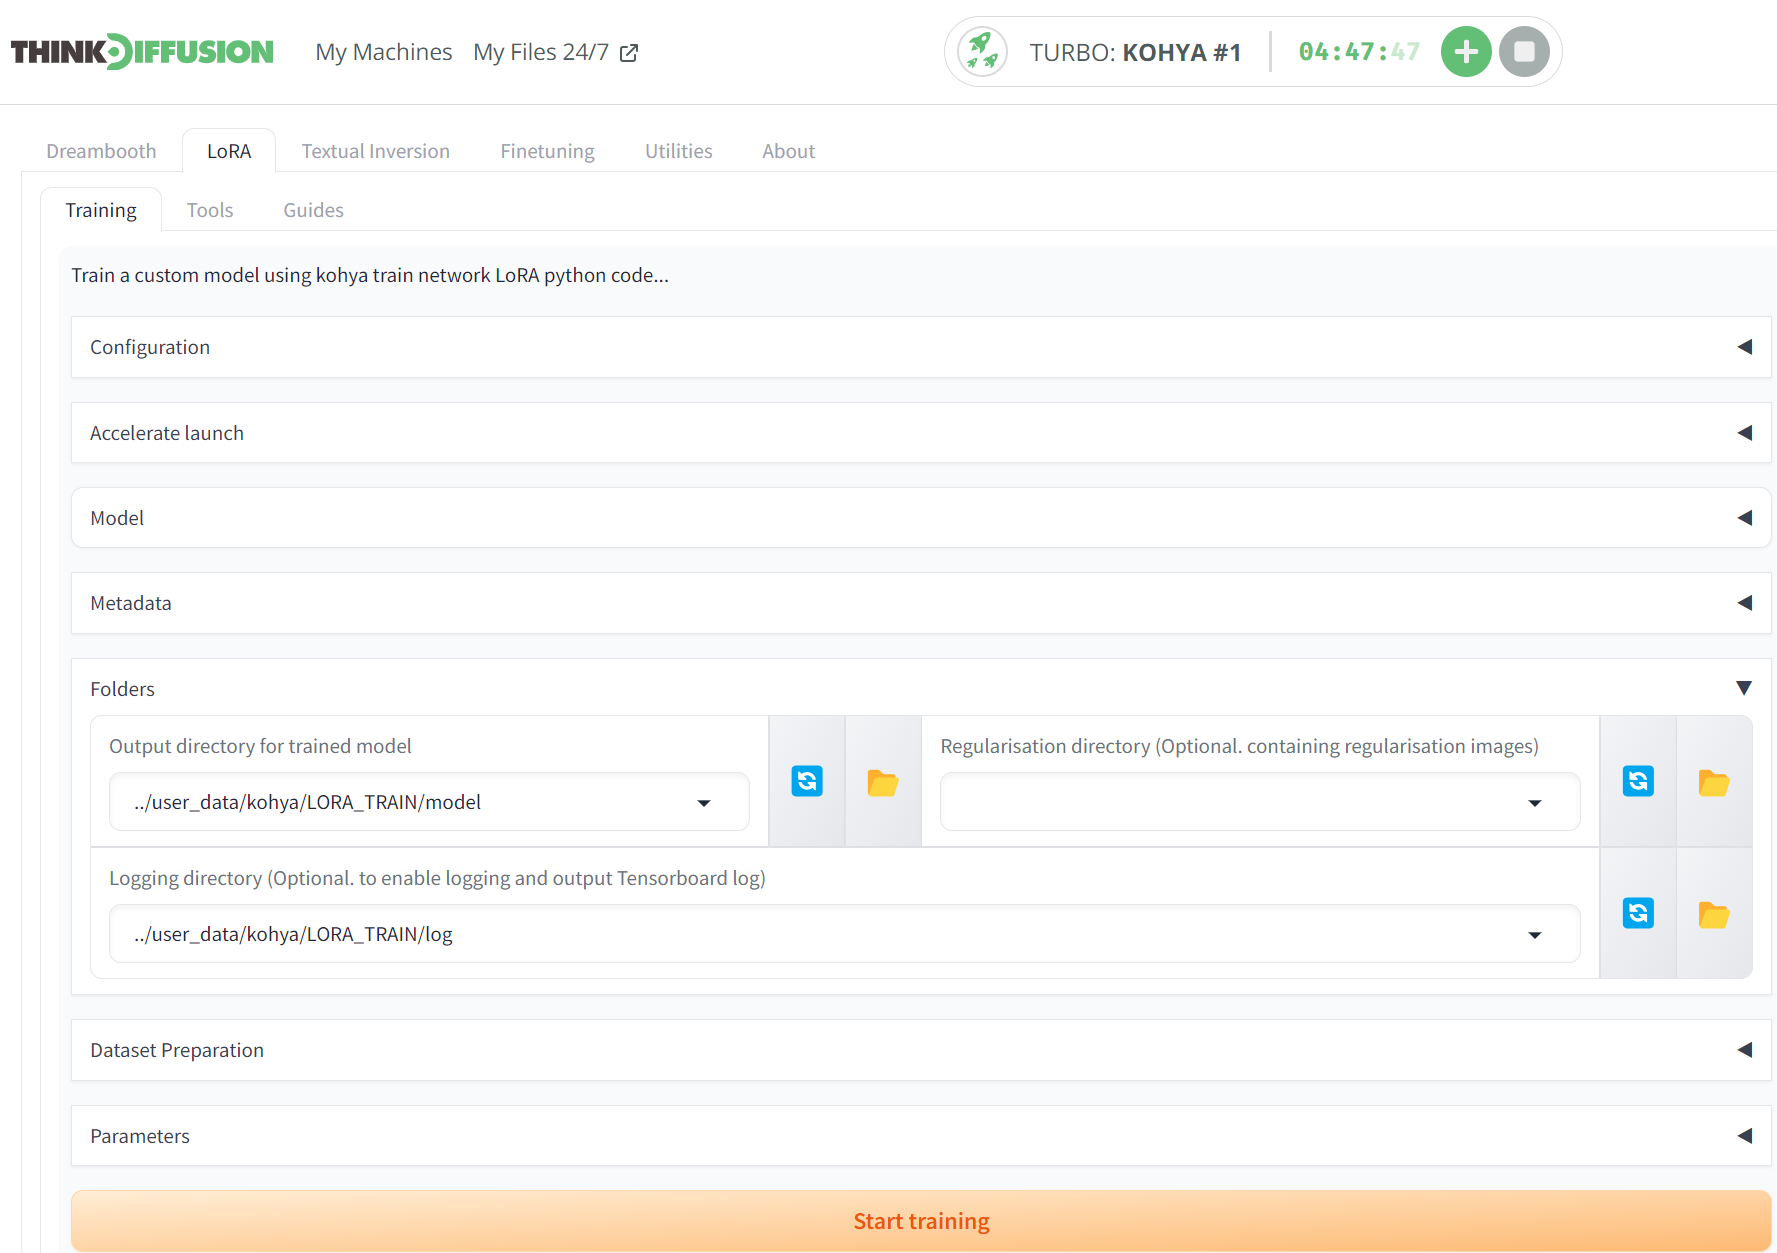Refresh the output directory list
This screenshot has height=1253, width=1777.
(807, 781)
